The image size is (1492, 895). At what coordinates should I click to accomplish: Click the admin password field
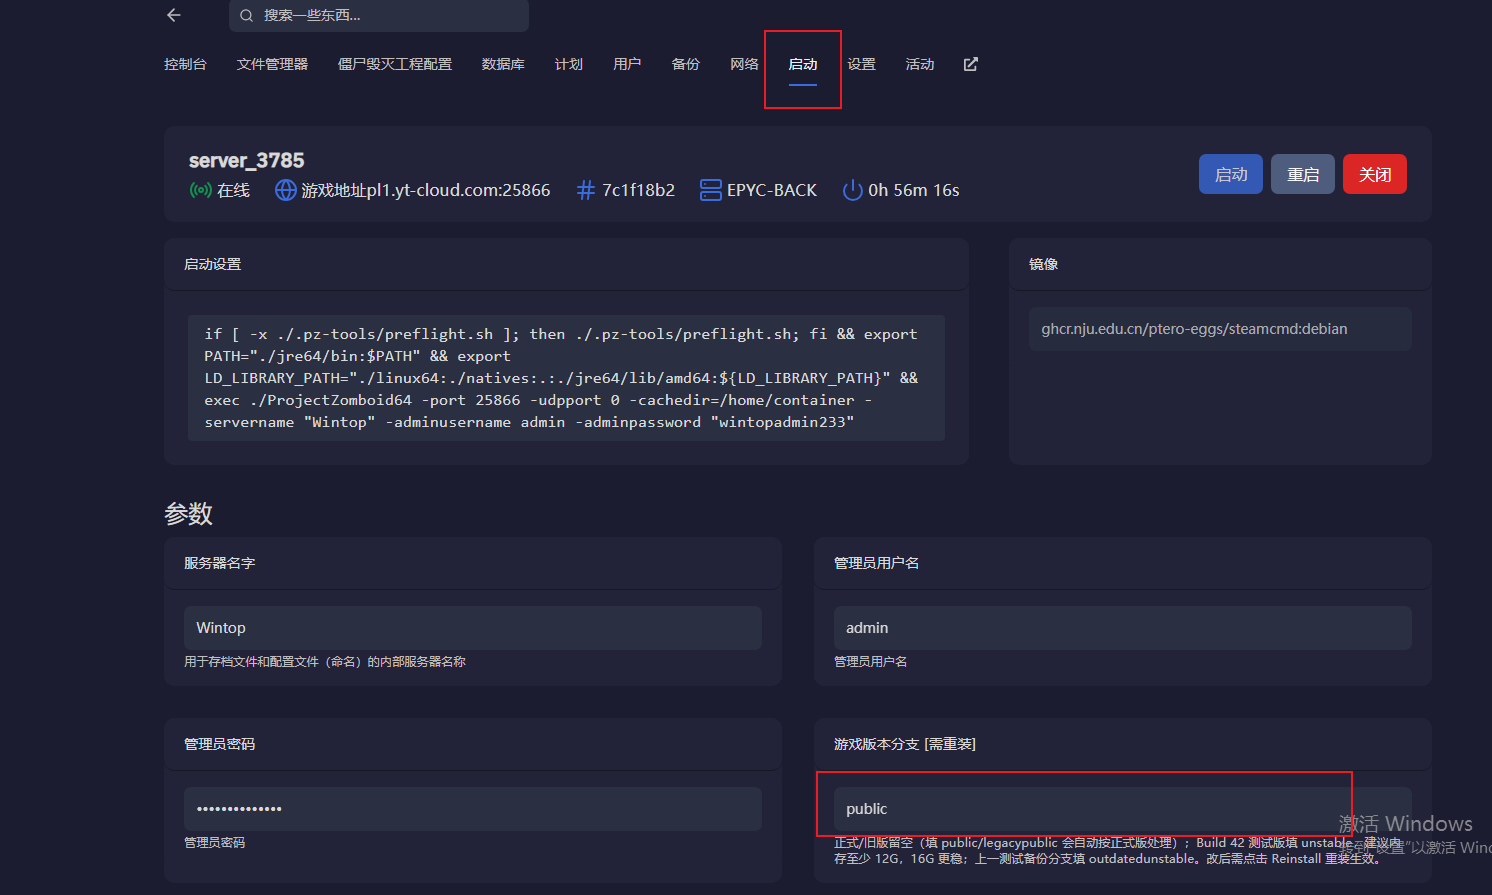[x=473, y=809]
